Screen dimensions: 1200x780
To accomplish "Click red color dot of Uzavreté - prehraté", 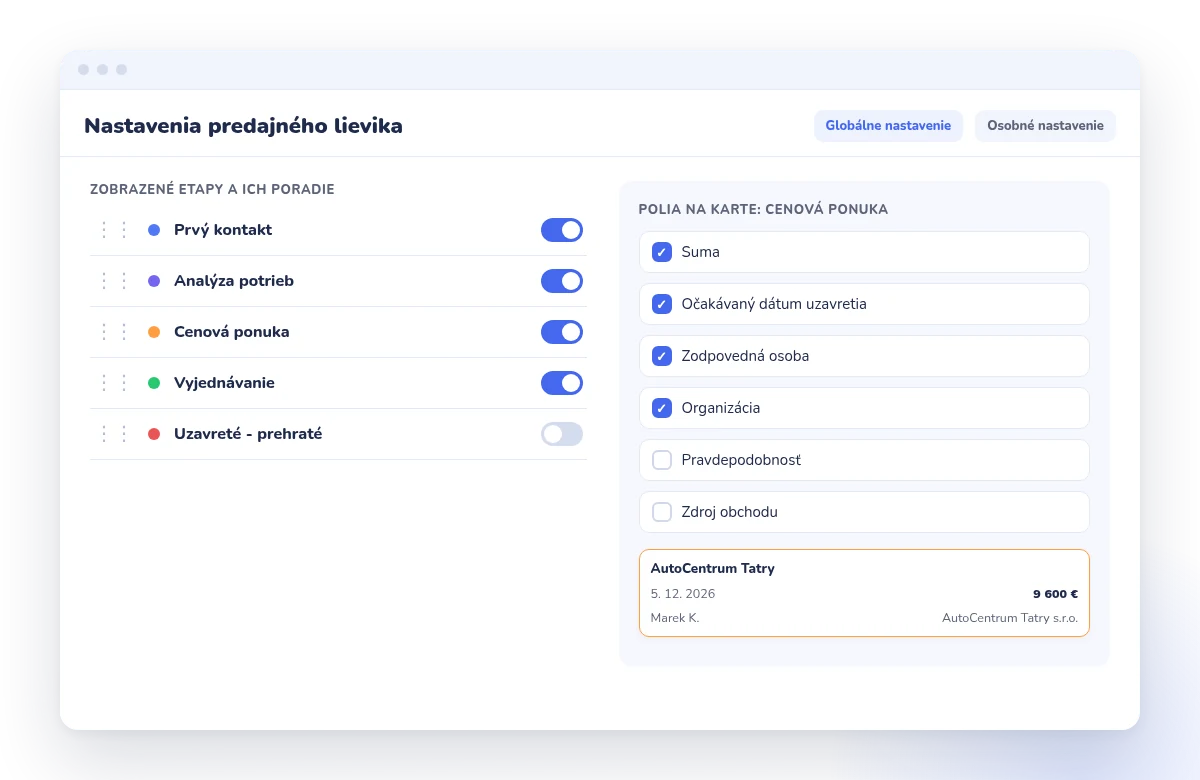I will point(154,434).
